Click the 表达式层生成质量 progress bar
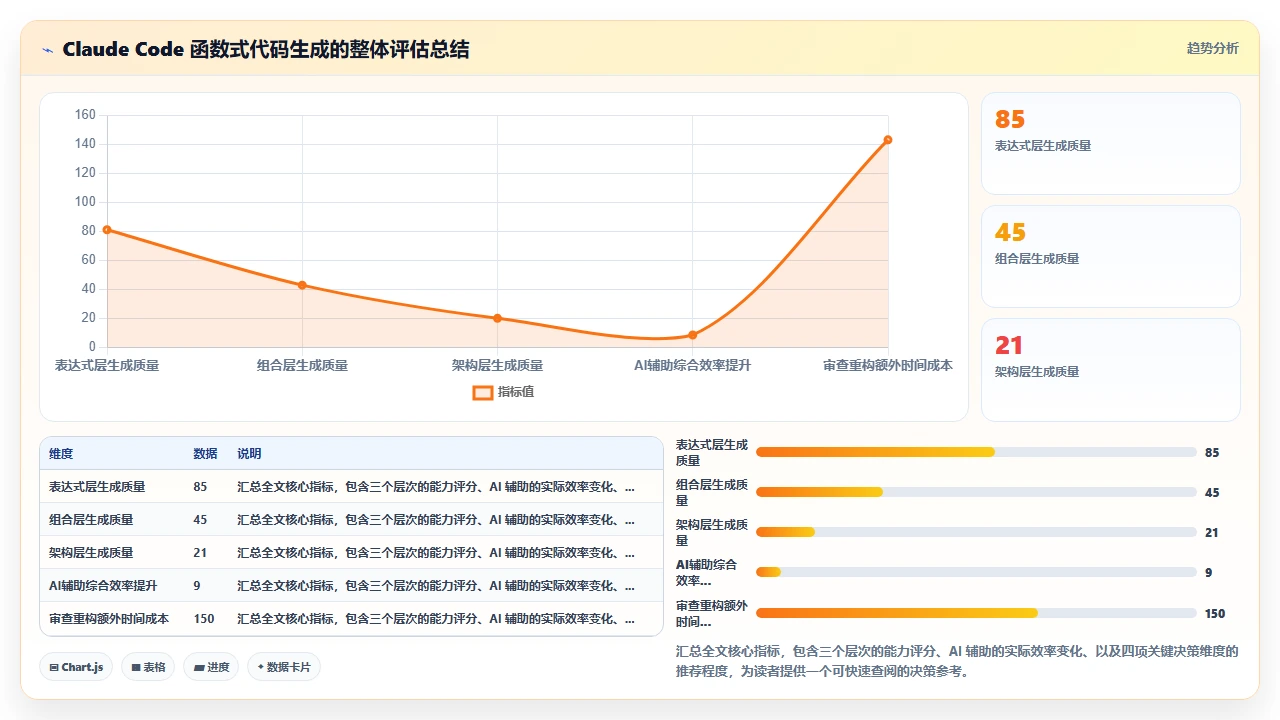 [x=976, y=452]
